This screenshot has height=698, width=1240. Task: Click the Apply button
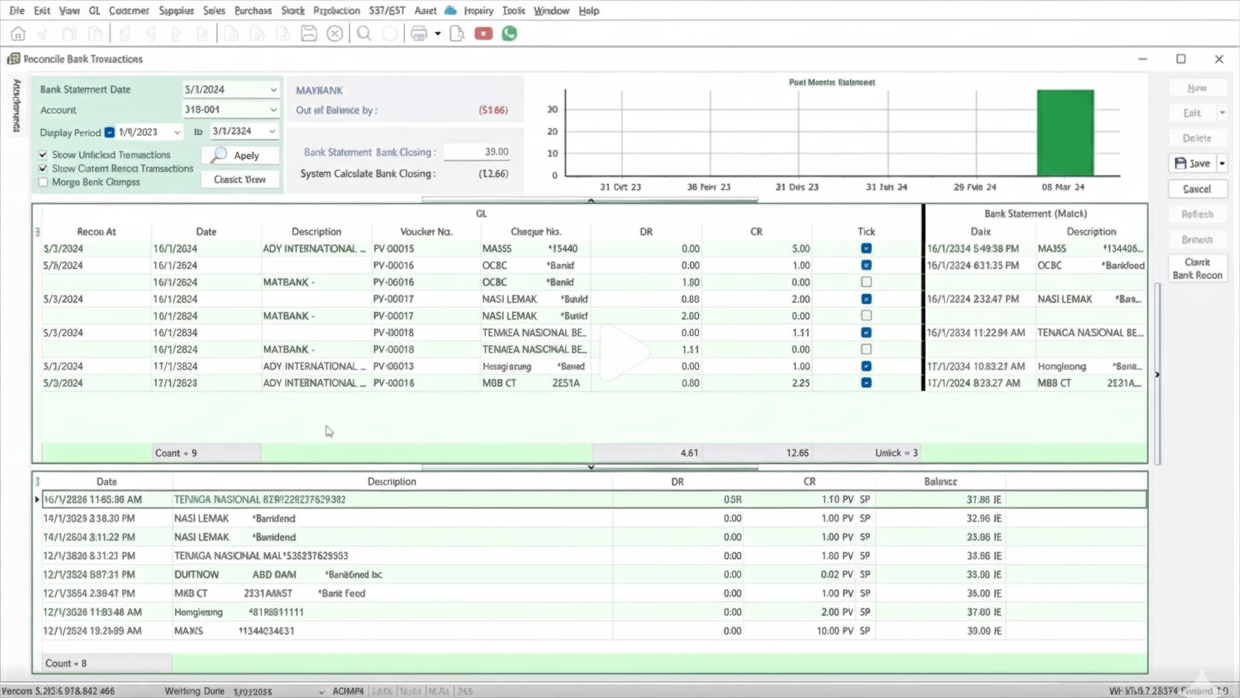240,156
